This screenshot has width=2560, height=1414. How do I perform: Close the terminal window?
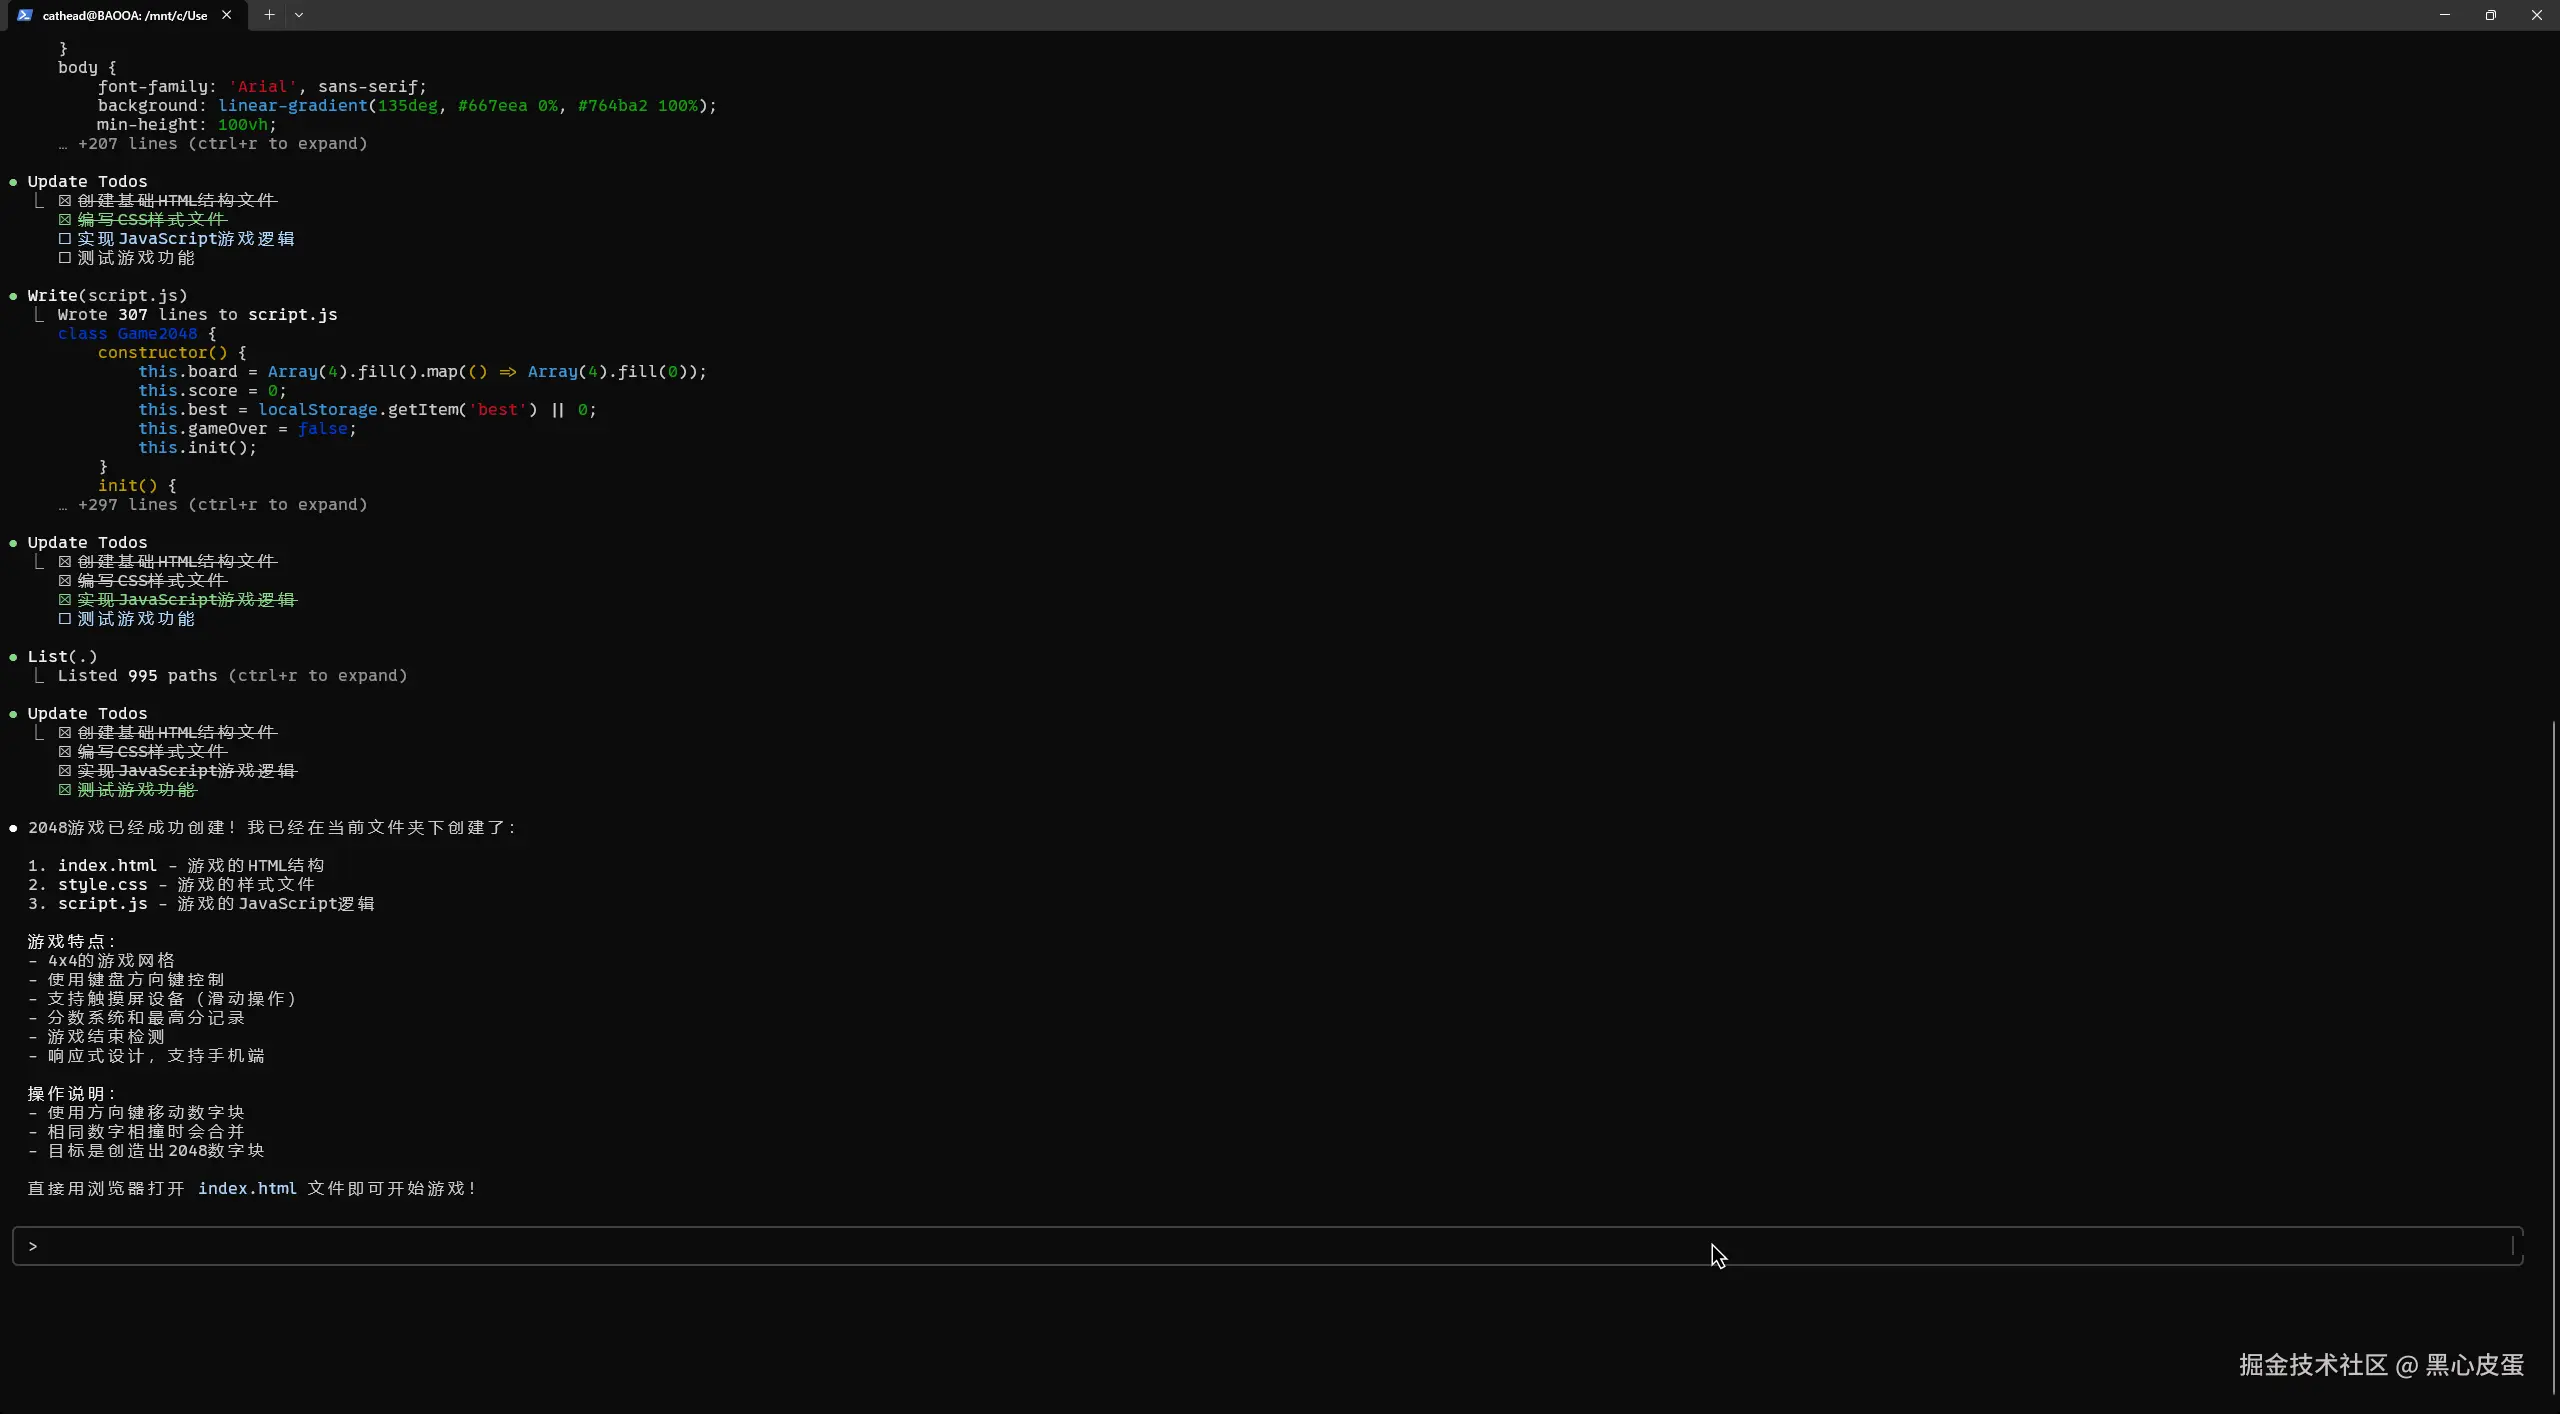pyautogui.click(x=2537, y=15)
